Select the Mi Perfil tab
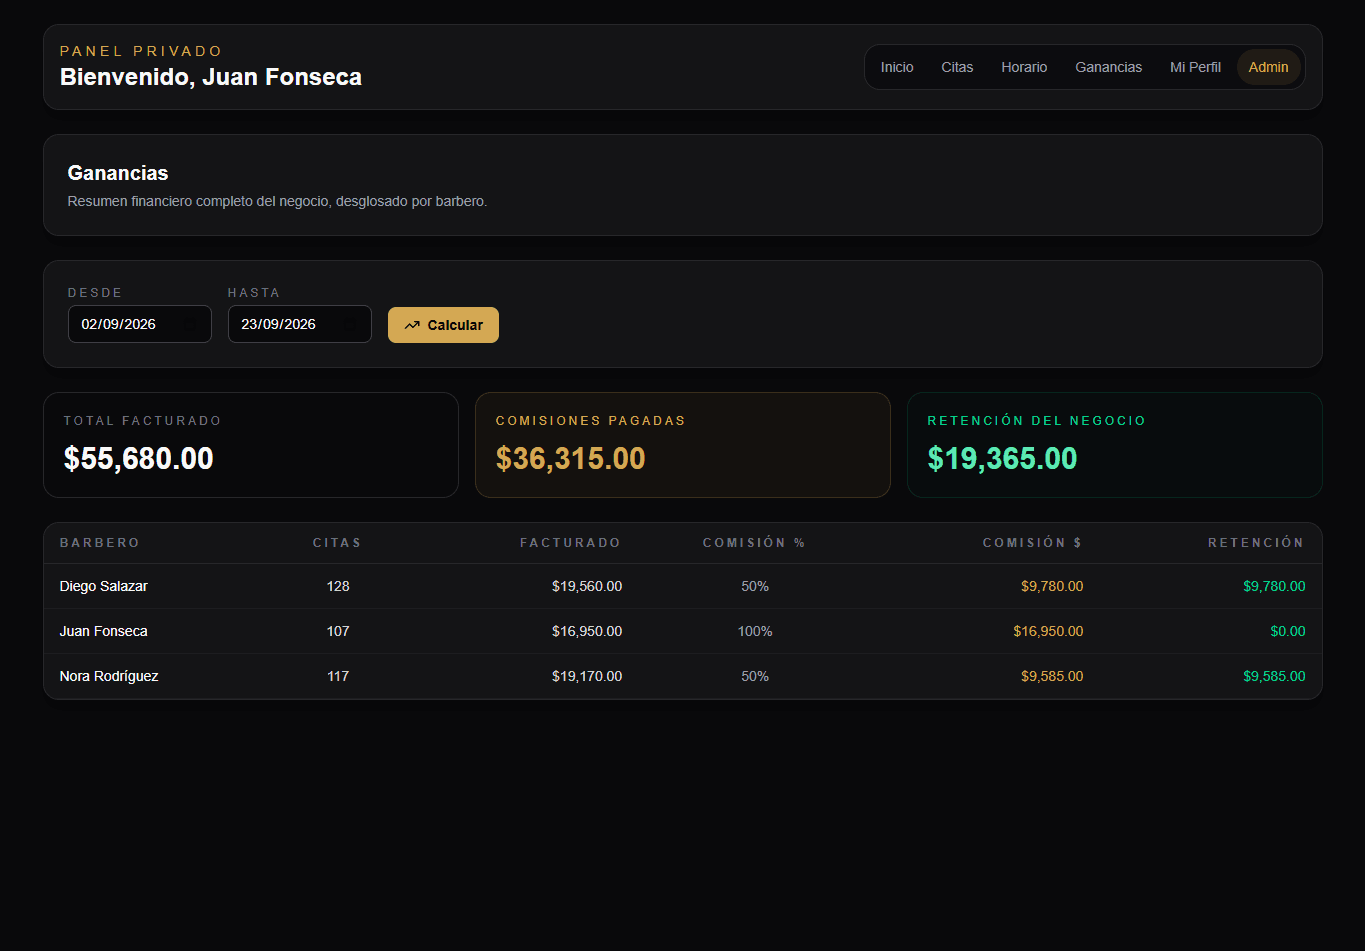This screenshot has width=1365, height=951. [1195, 67]
